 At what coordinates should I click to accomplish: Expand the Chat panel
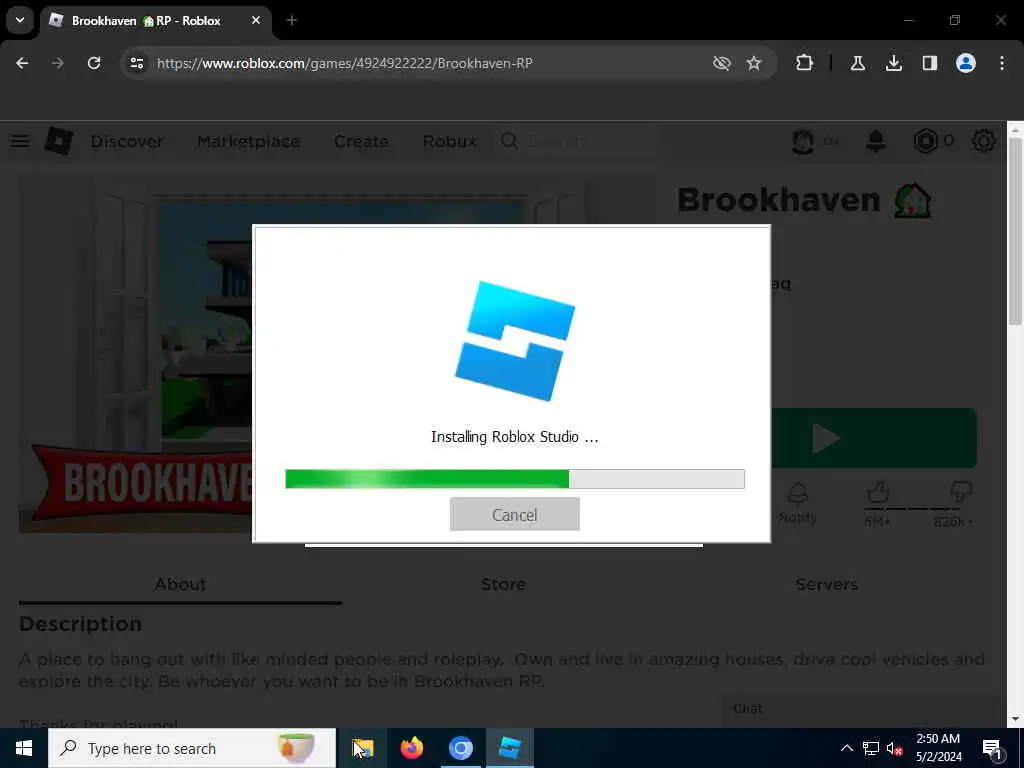856,709
